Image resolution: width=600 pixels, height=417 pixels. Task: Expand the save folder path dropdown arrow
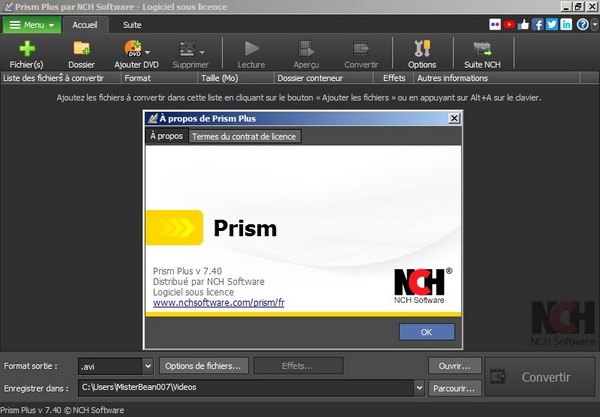[419, 388]
